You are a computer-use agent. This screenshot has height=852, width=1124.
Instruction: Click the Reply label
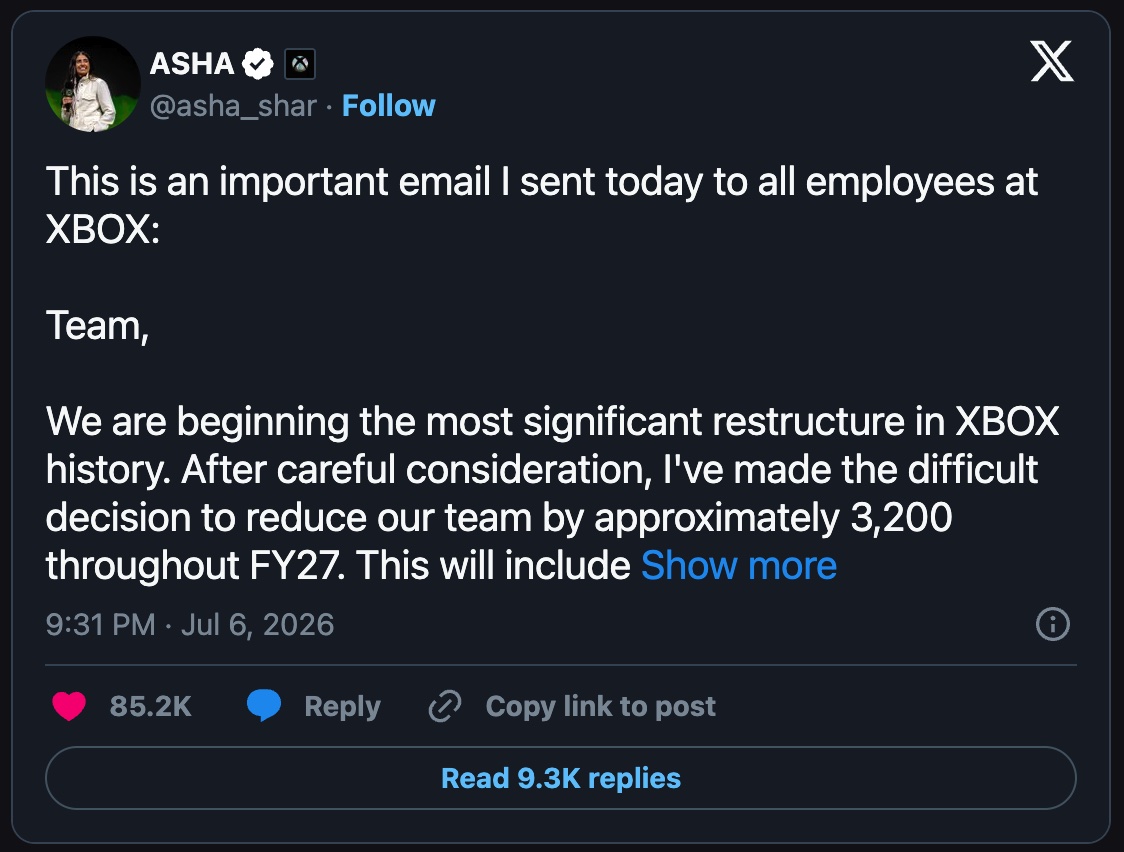342,707
